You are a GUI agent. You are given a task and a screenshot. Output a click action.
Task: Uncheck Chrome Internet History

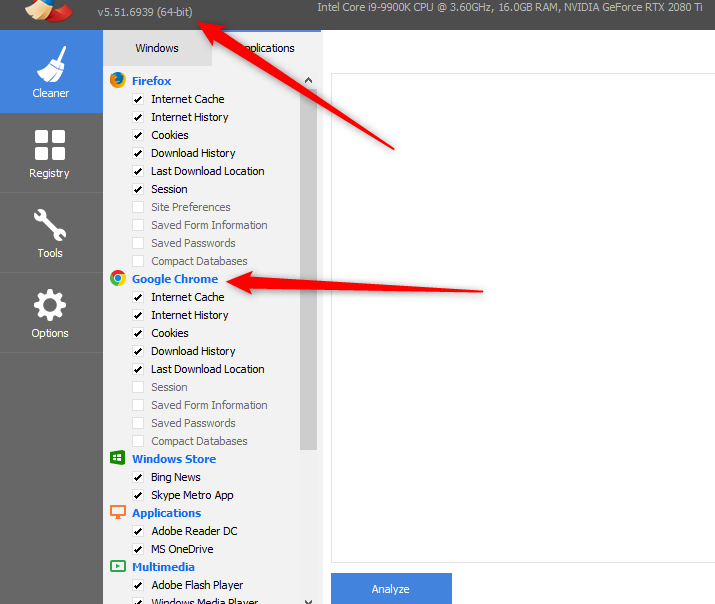pyautogui.click(x=138, y=315)
